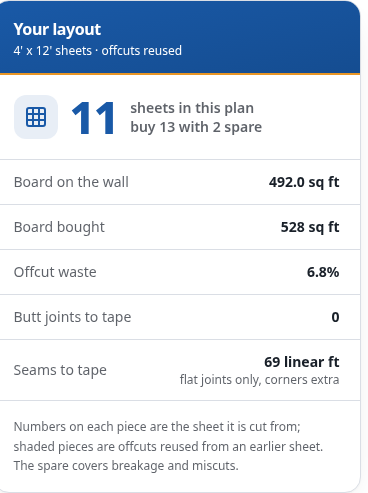Select the 'Board on the wall' row label
This screenshot has height=493, width=368.
tap(71, 182)
